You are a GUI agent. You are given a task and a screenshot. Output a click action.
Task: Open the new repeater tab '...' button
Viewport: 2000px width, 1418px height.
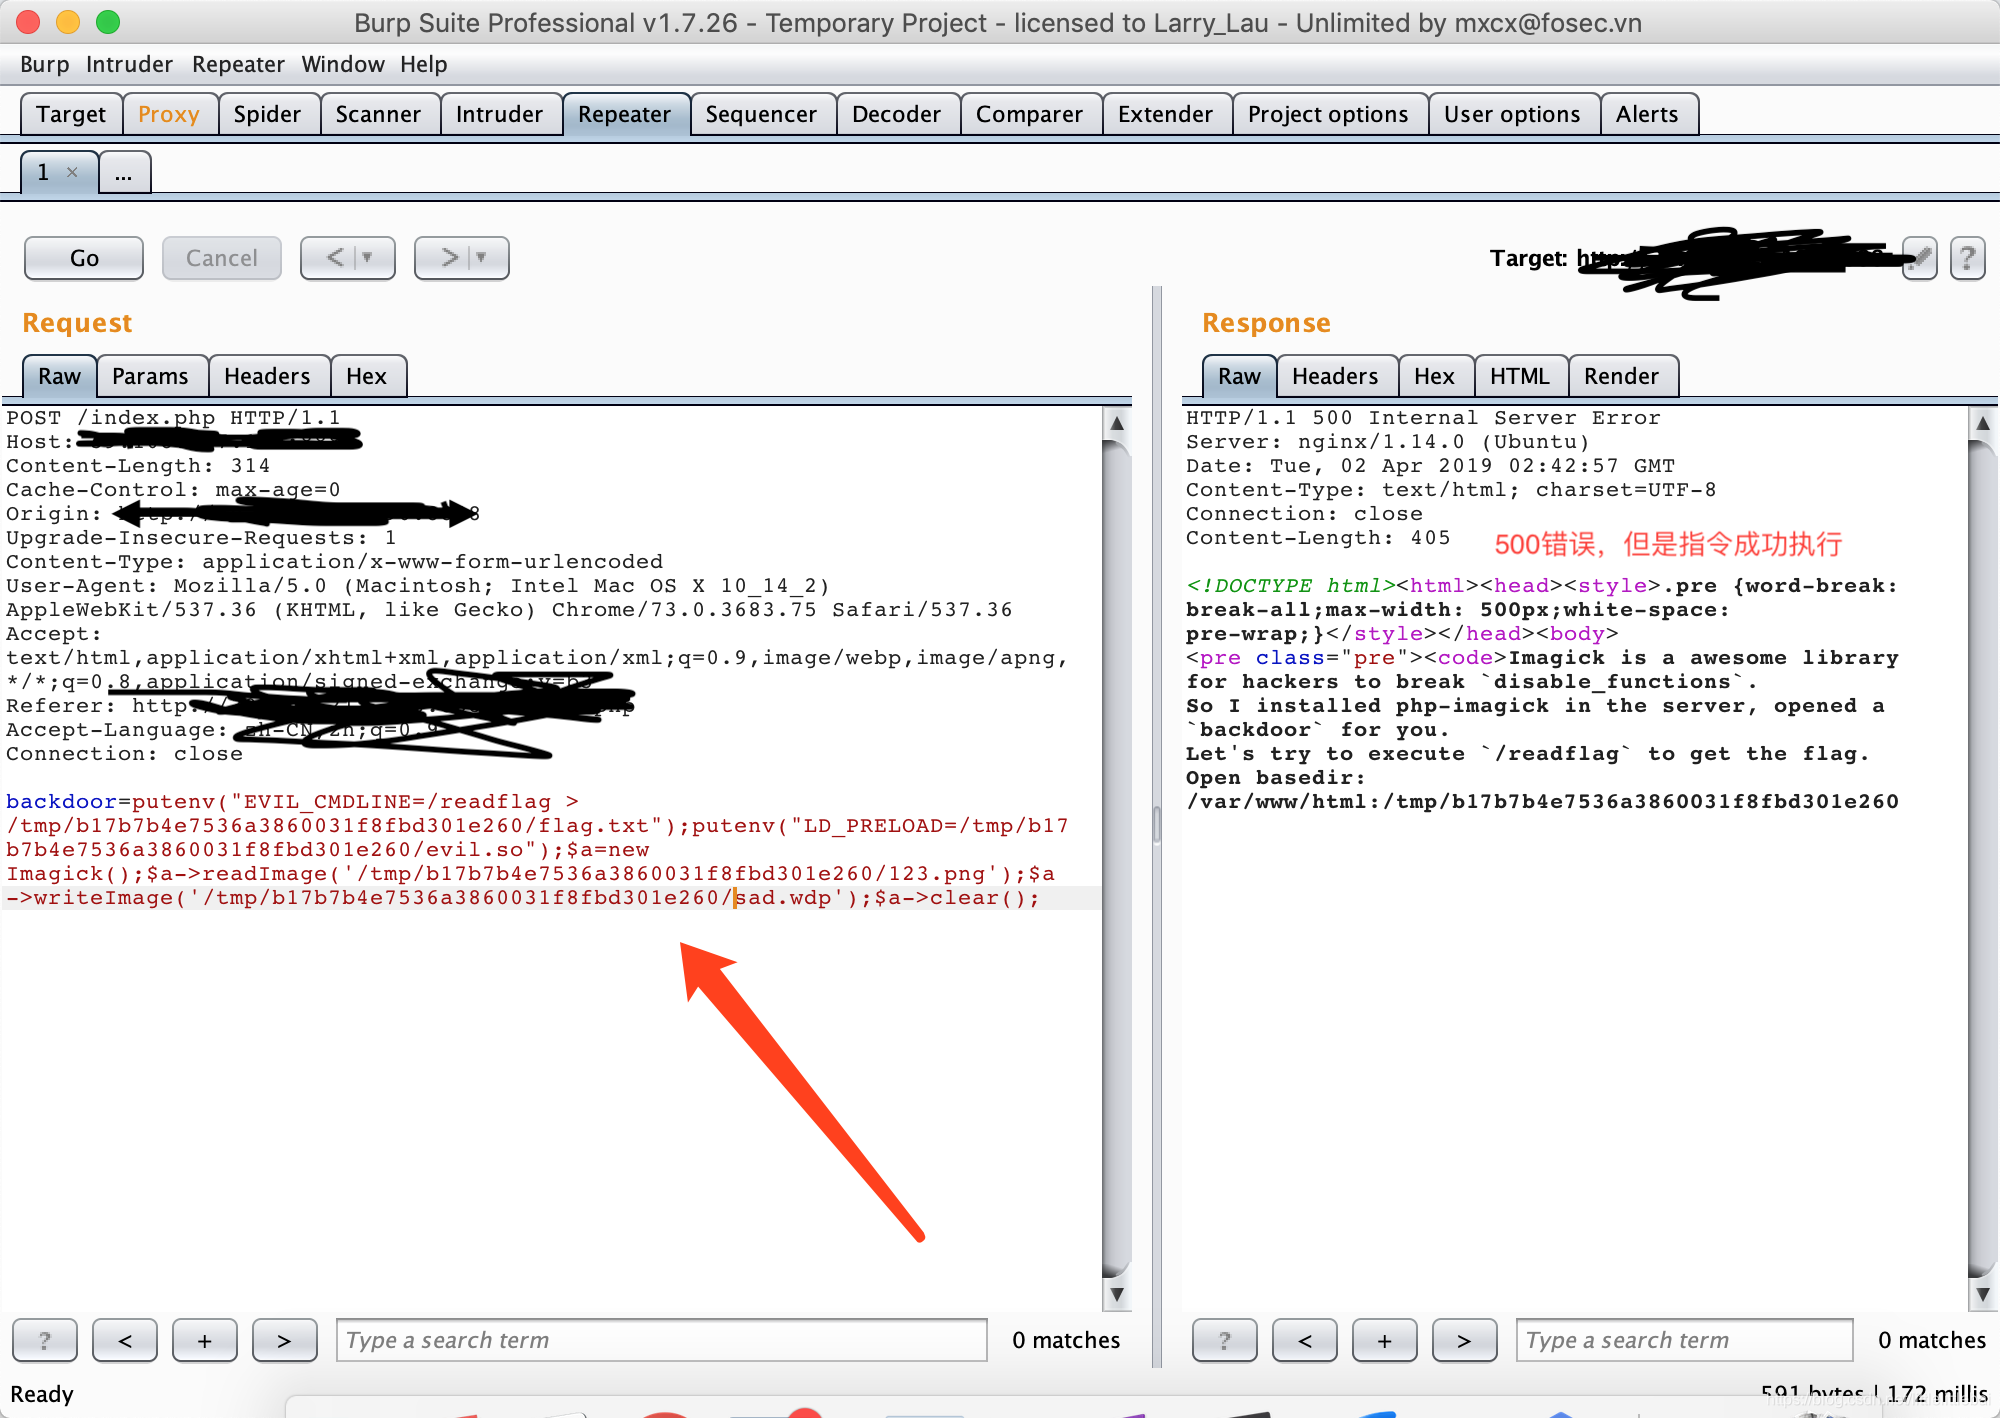point(124,173)
